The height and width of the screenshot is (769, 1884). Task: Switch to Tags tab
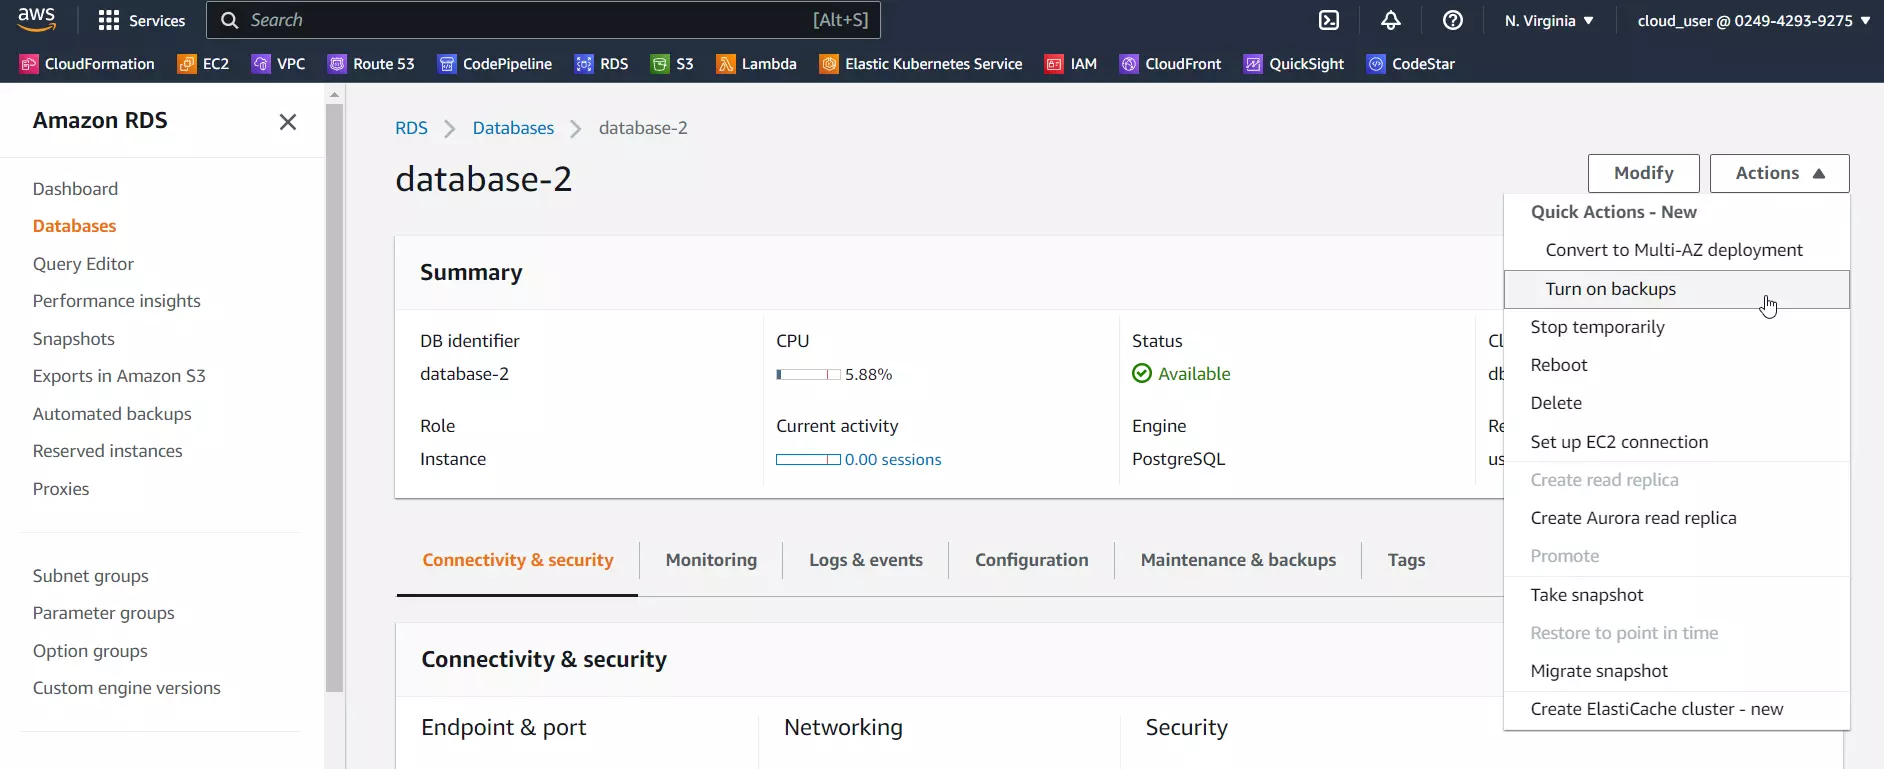(1406, 560)
